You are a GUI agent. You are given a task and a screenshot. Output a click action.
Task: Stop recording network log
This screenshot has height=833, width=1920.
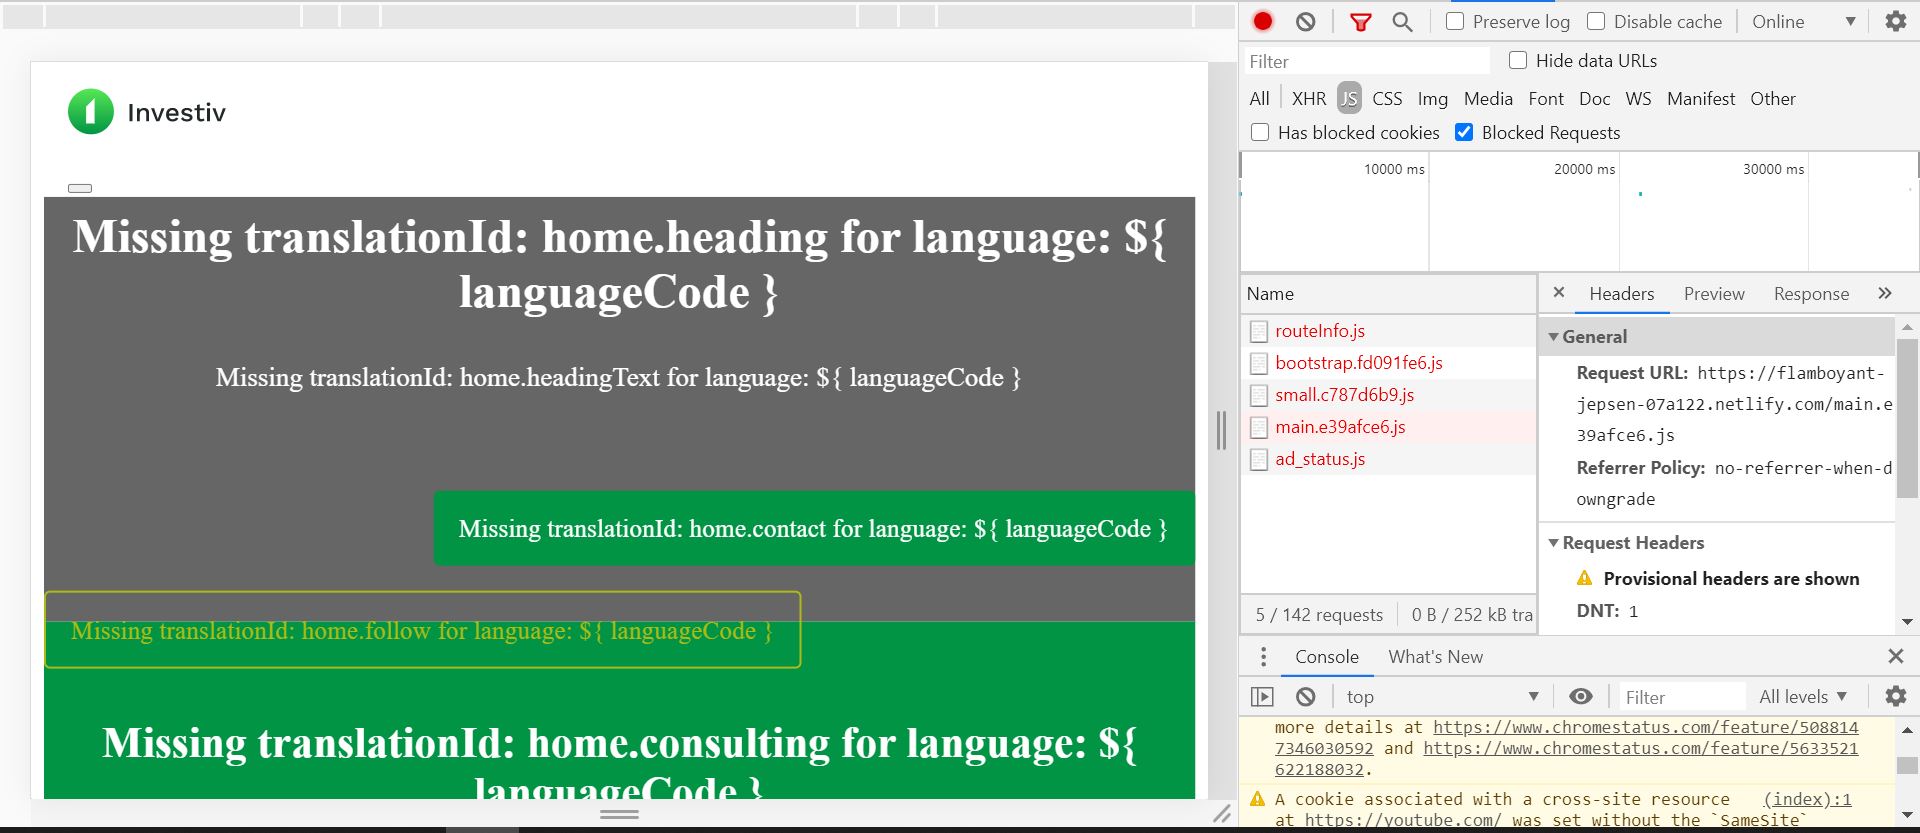click(1263, 21)
